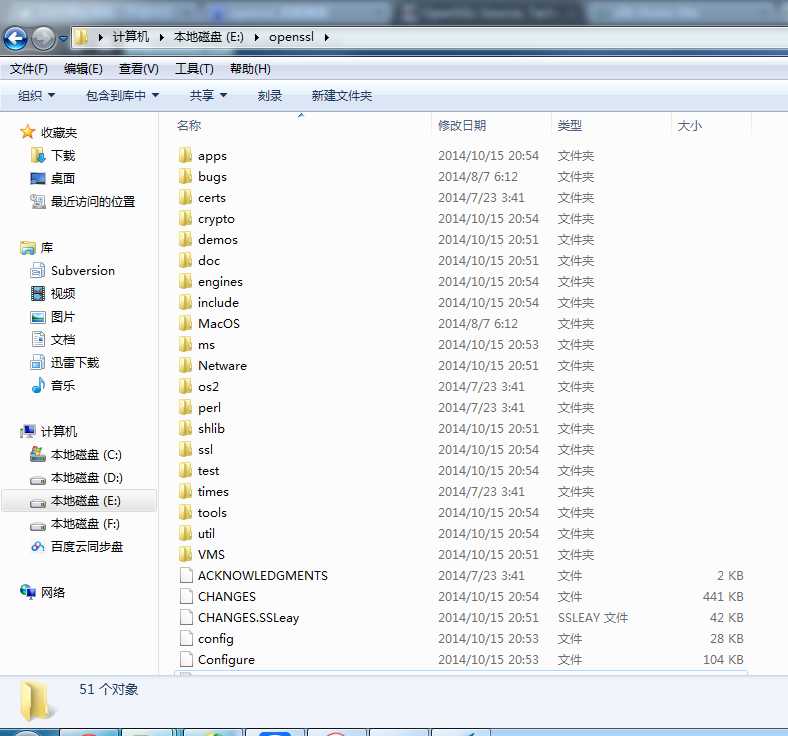Viewport: 788px width, 736px height.
Task: Select the demos folder
Action: pos(209,240)
